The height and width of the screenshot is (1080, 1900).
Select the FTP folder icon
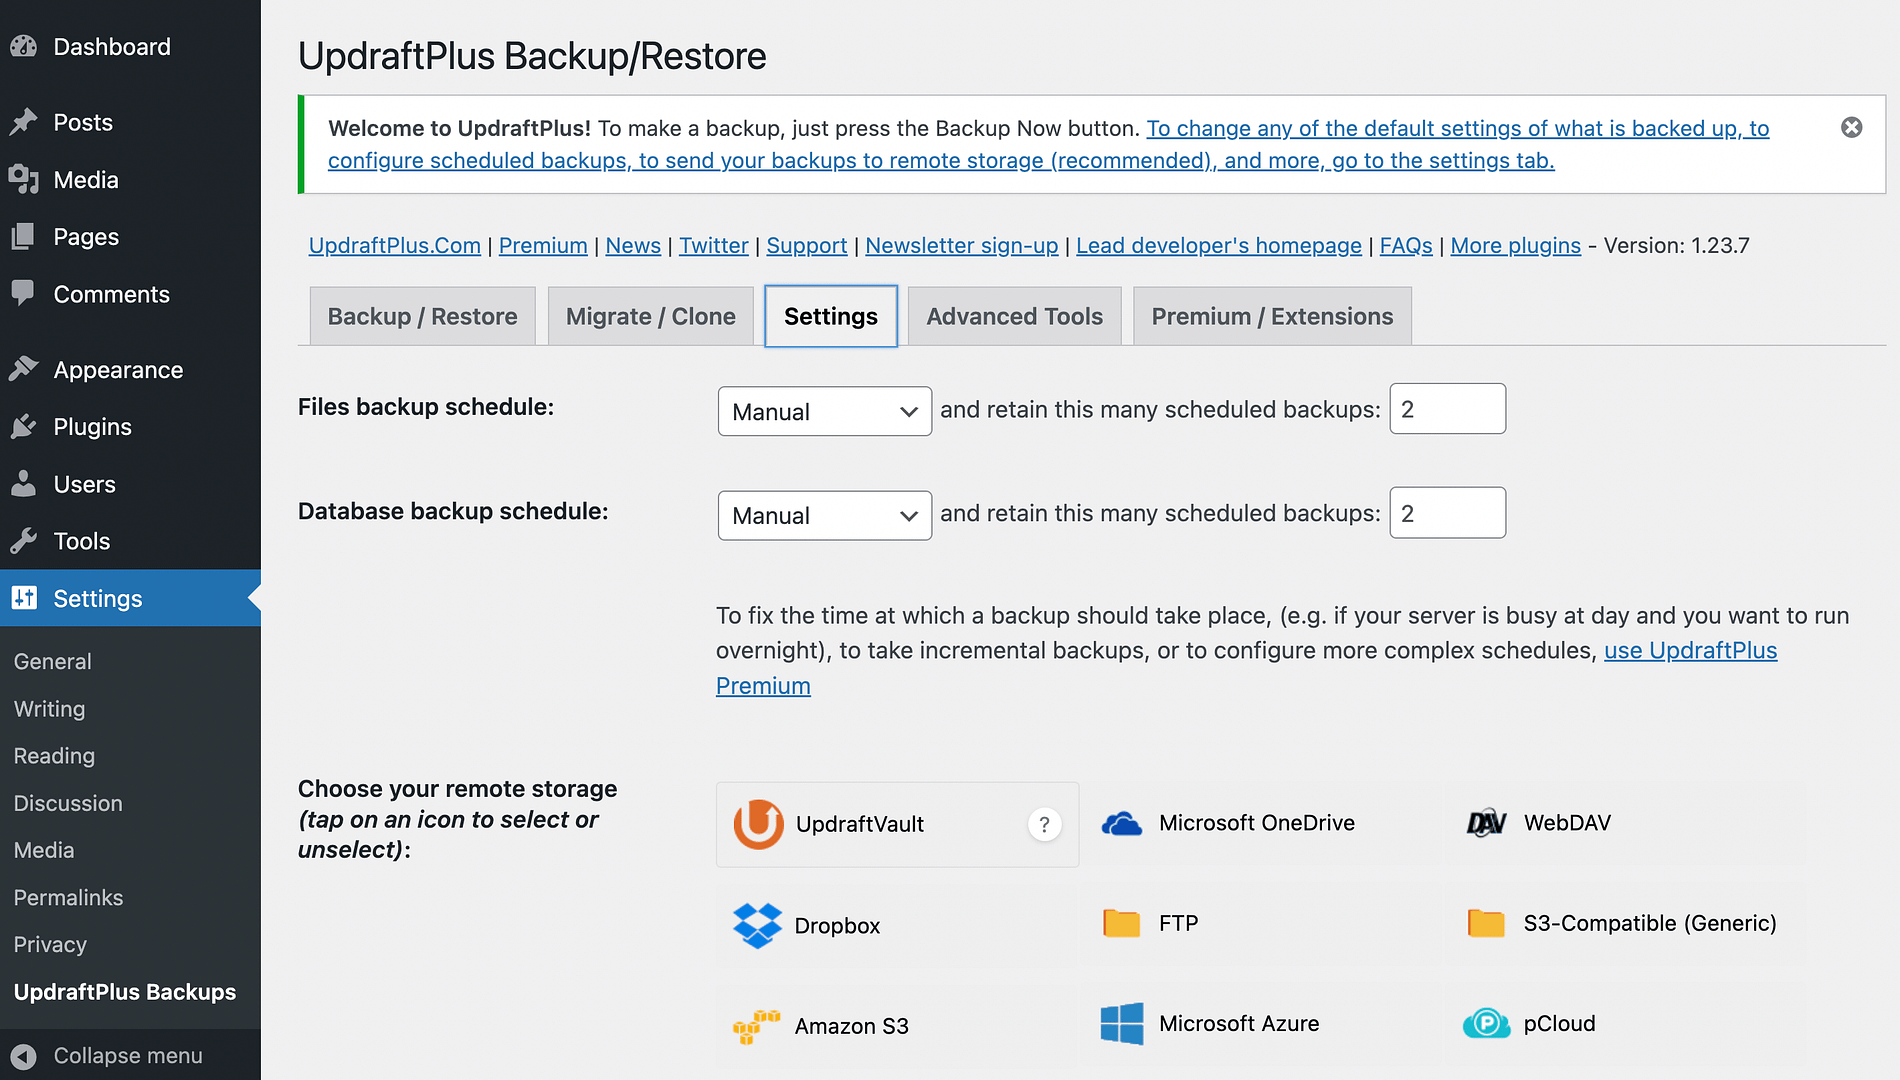click(1121, 923)
